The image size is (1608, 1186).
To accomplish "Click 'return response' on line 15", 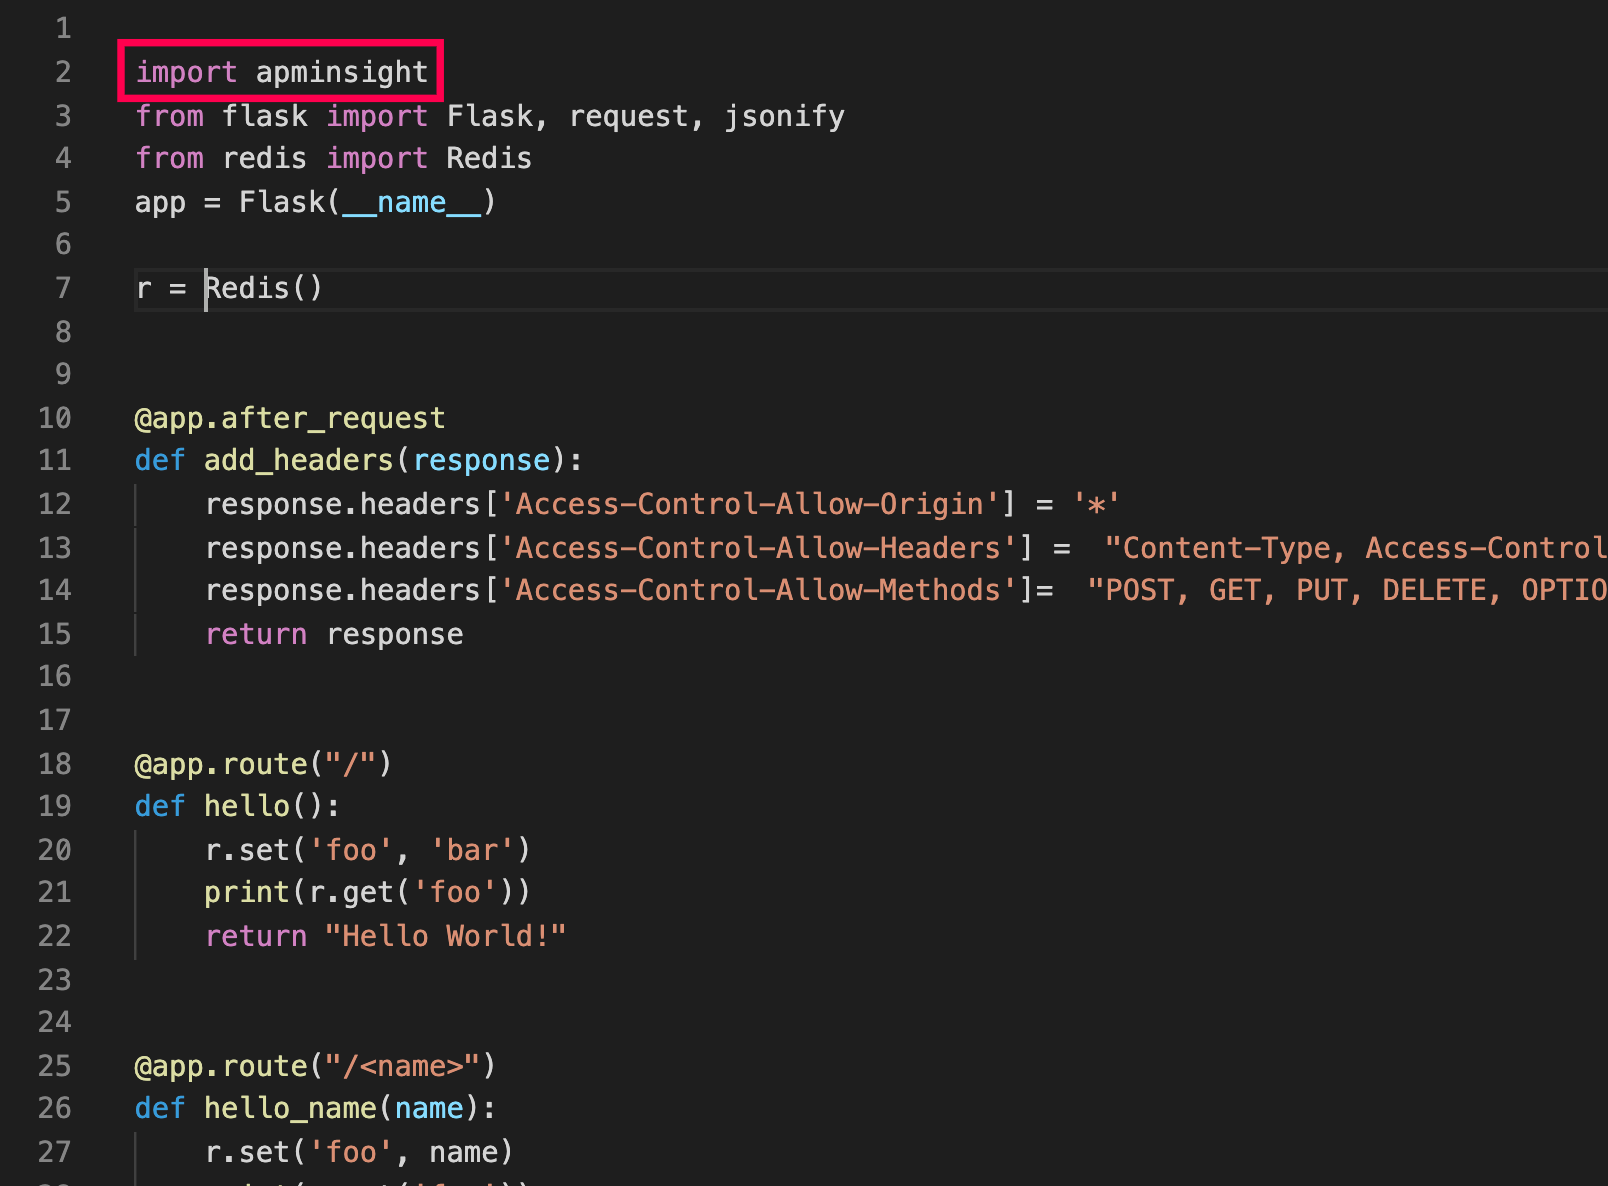I will pos(334,634).
